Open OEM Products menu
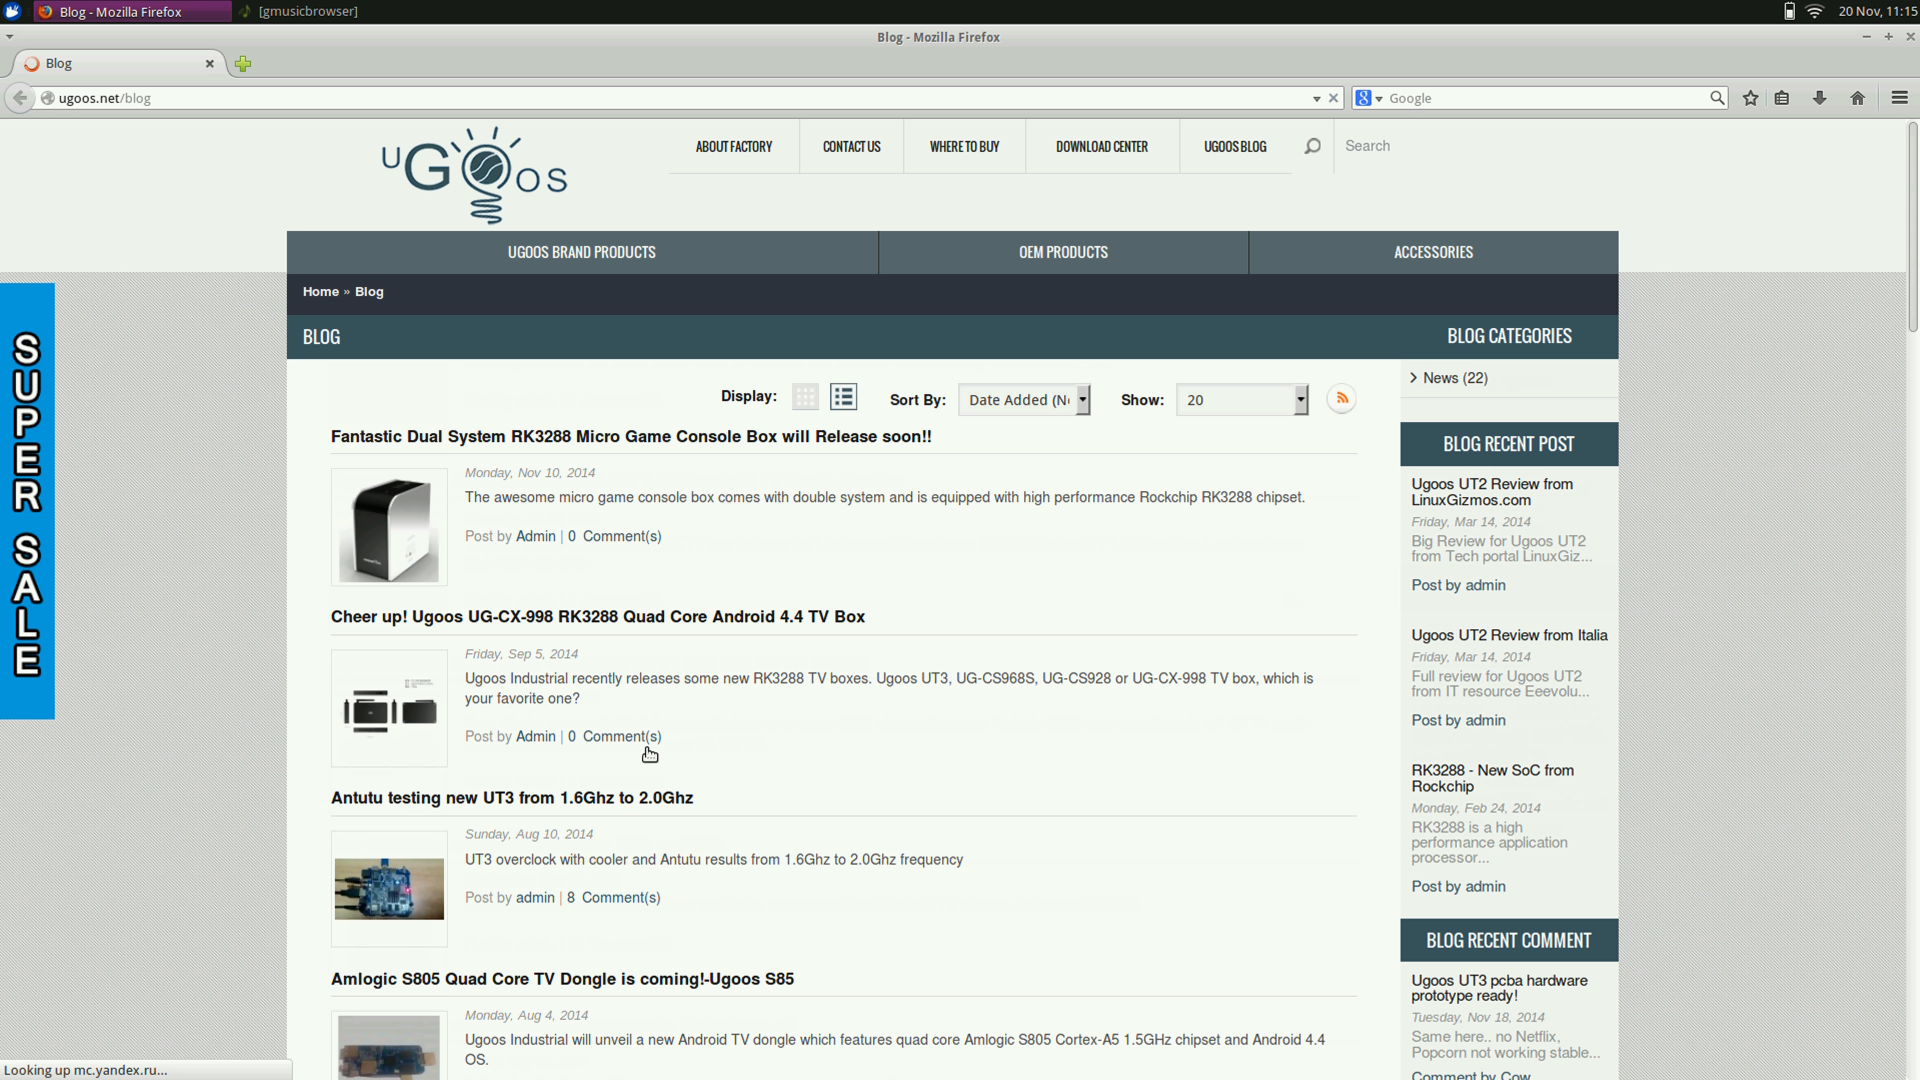The image size is (1920, 1080). click(1063, 252)
